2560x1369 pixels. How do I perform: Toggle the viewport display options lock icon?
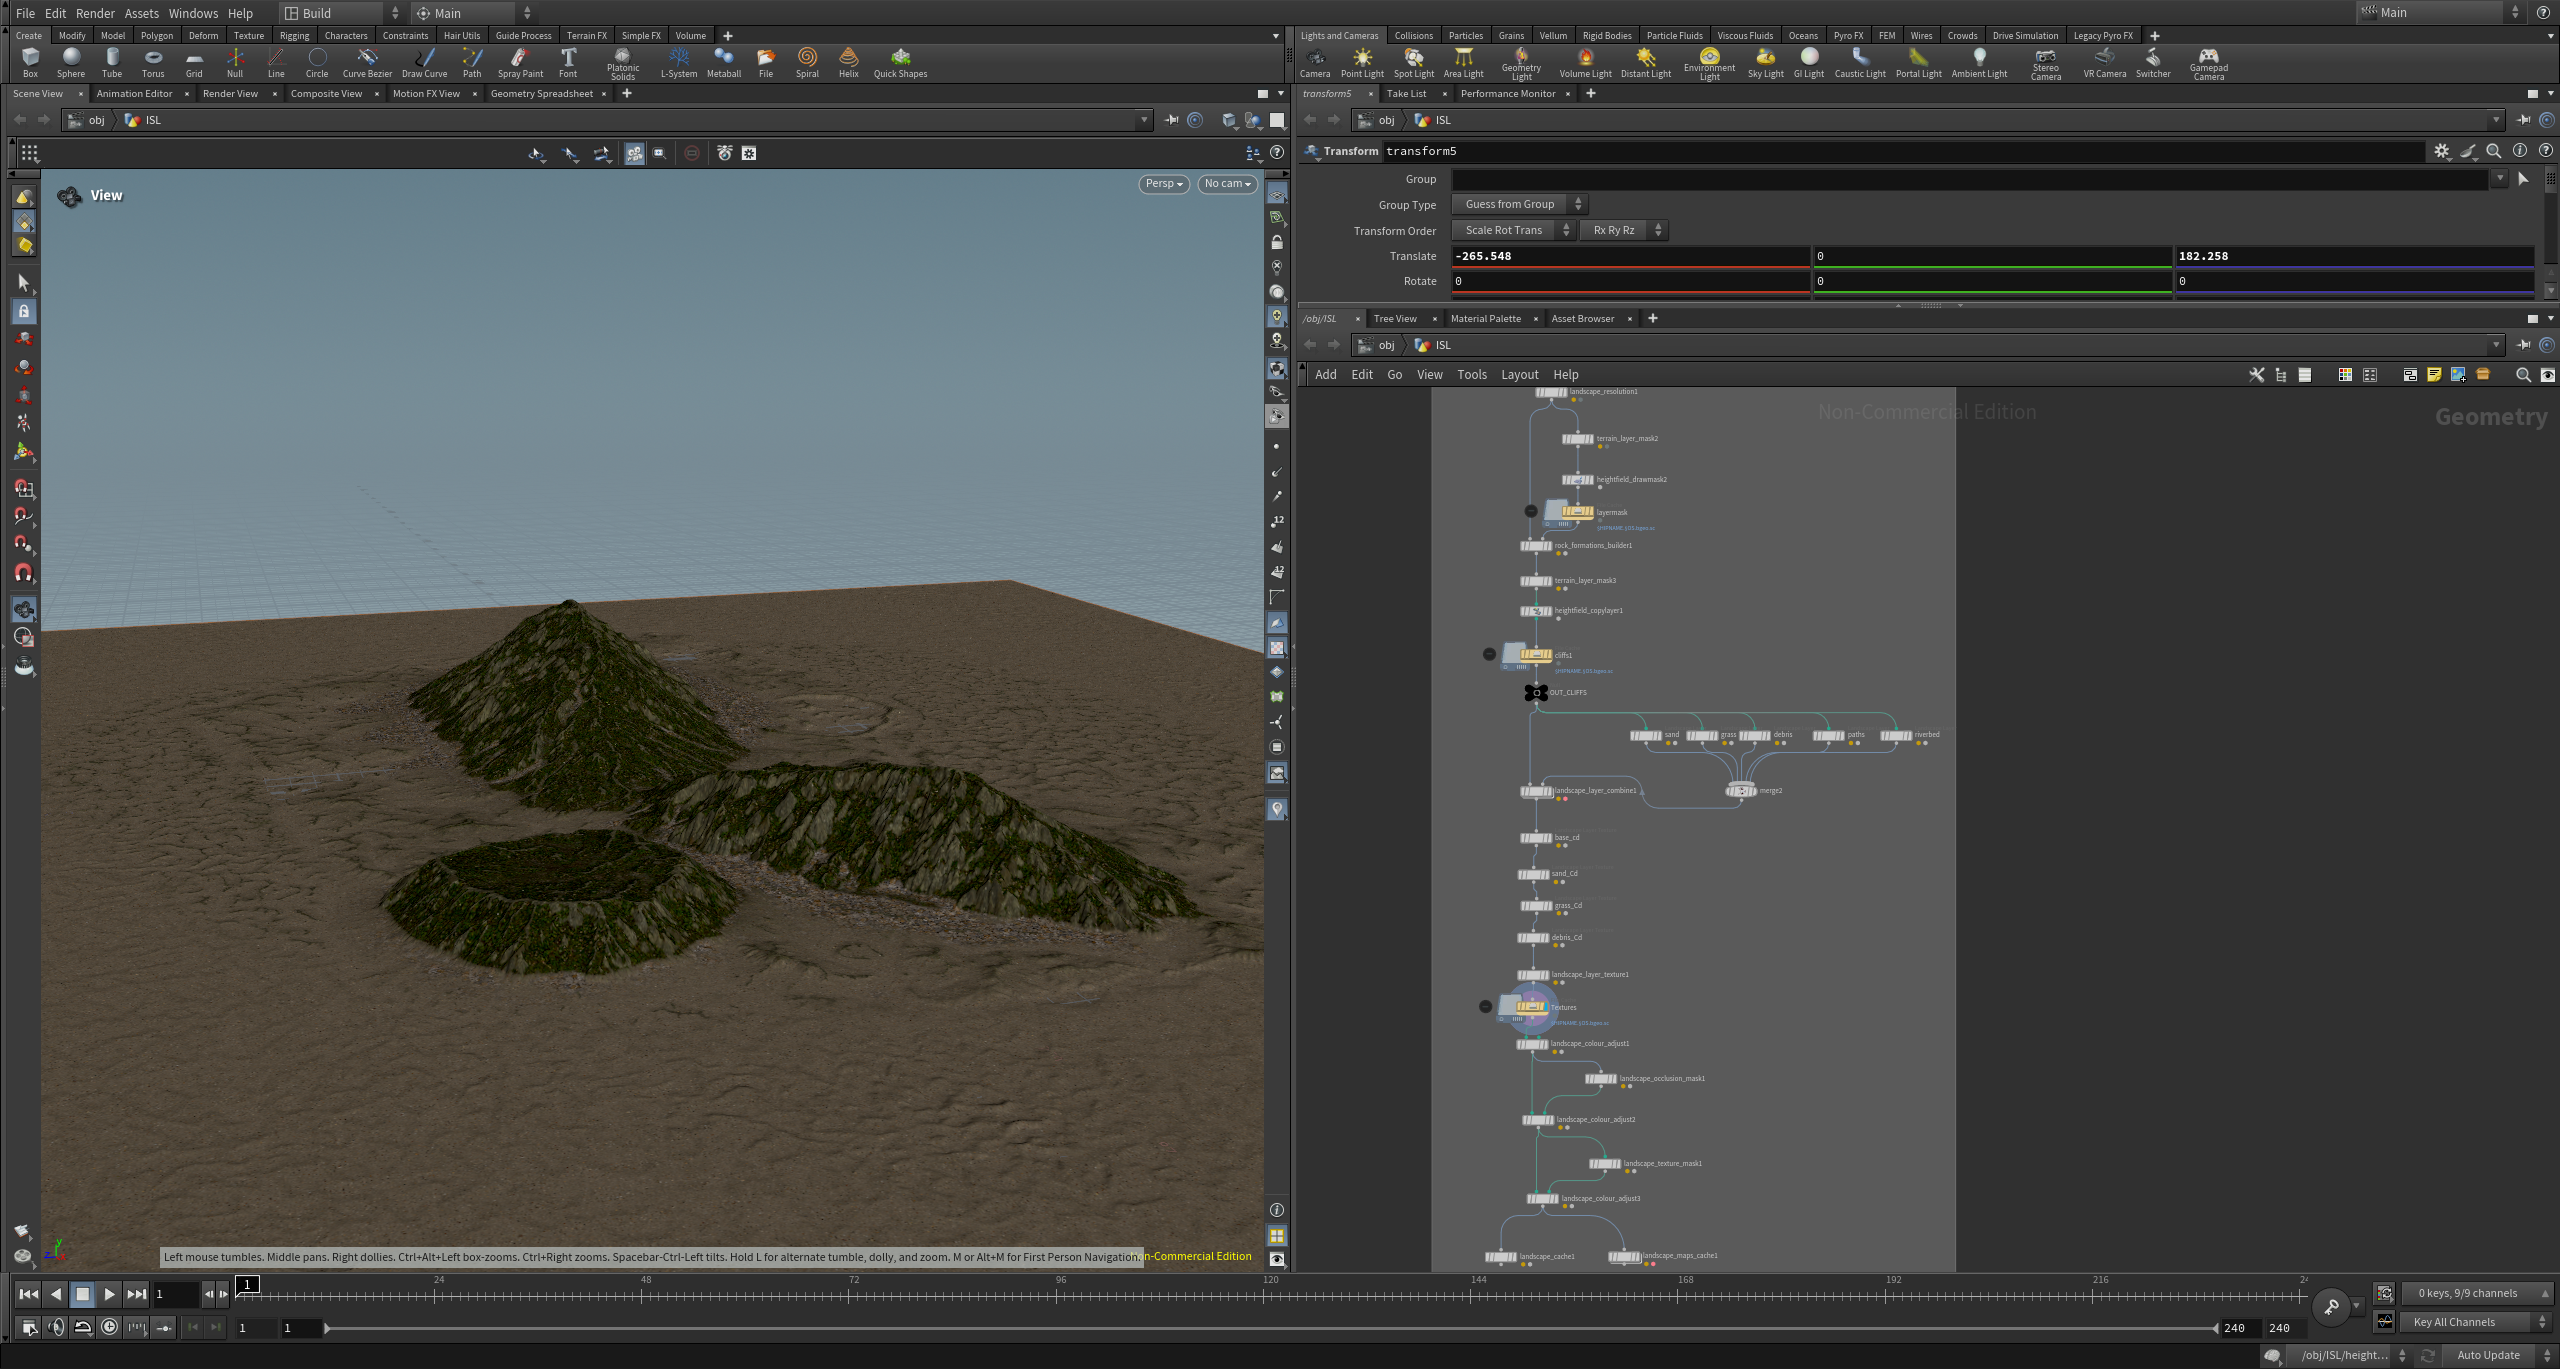[1277, 243]
